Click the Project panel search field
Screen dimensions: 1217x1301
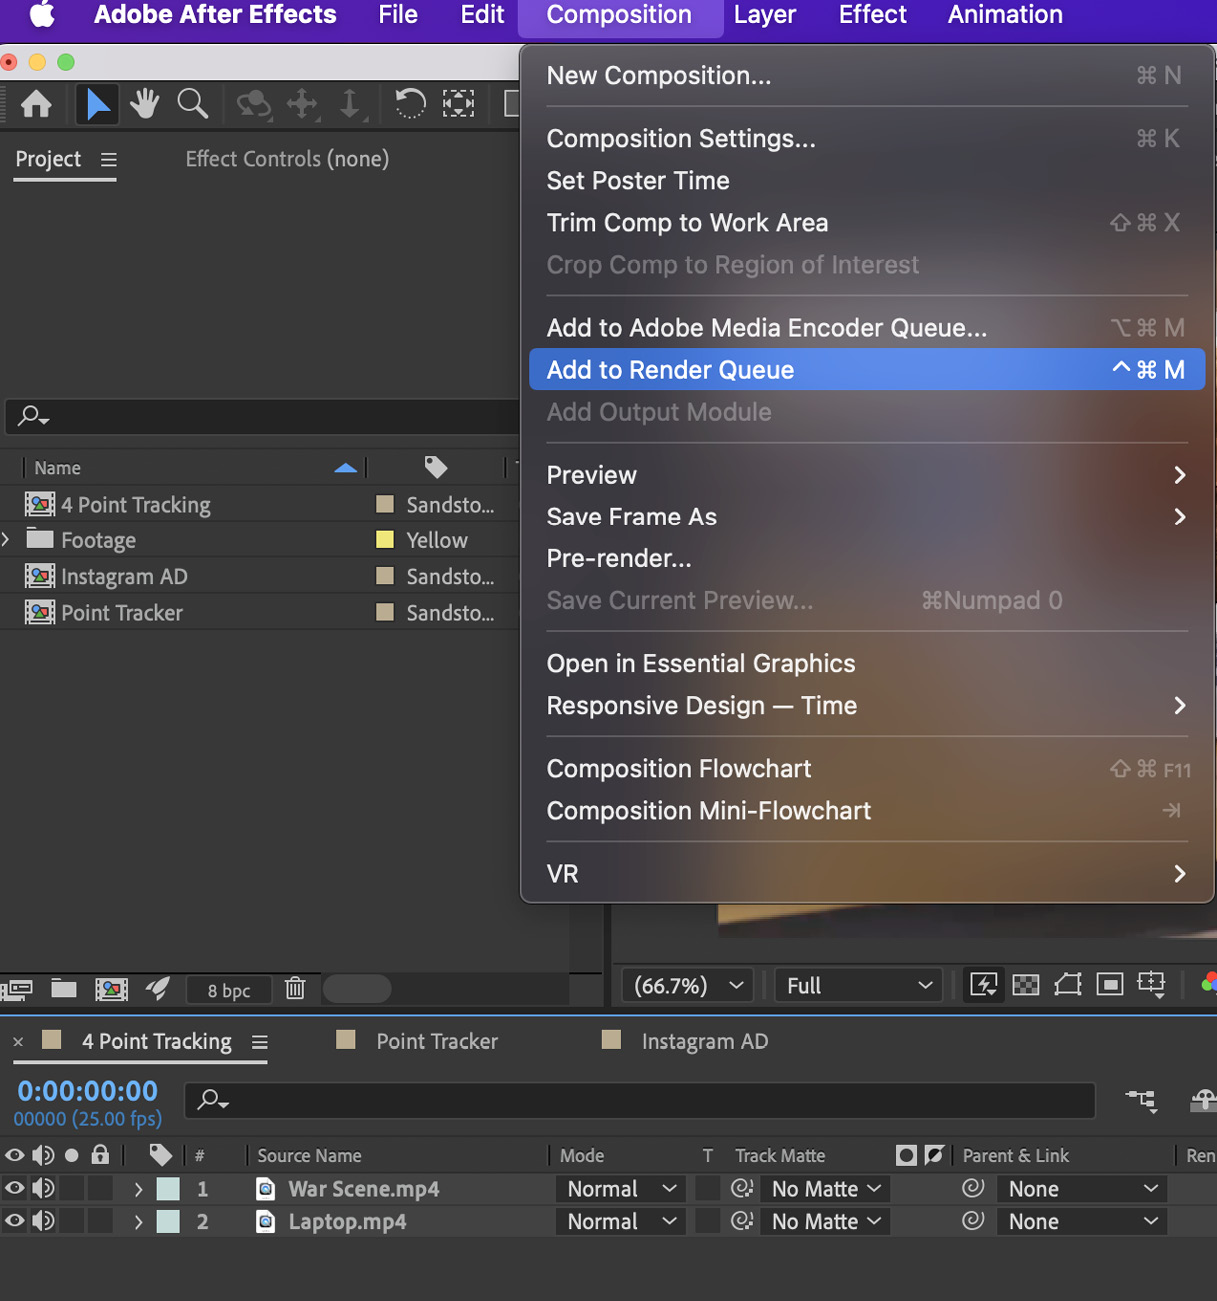coord(262,415)
